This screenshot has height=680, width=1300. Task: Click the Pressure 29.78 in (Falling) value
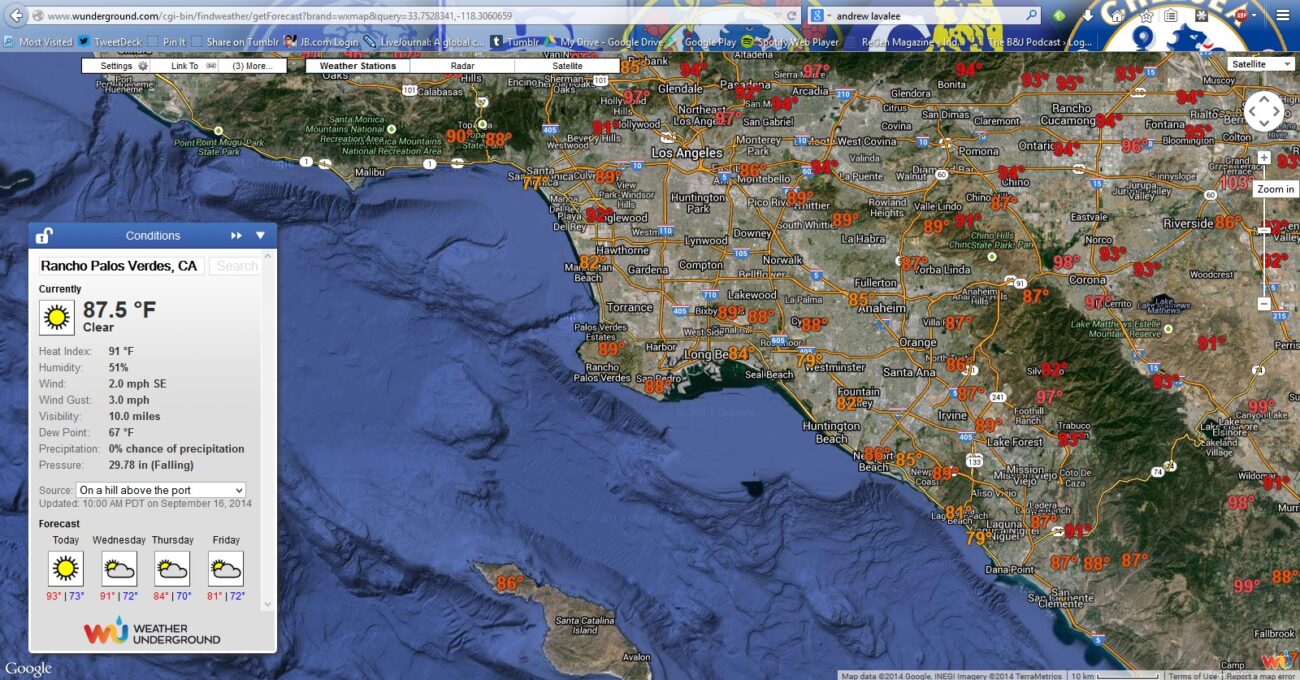151,465
